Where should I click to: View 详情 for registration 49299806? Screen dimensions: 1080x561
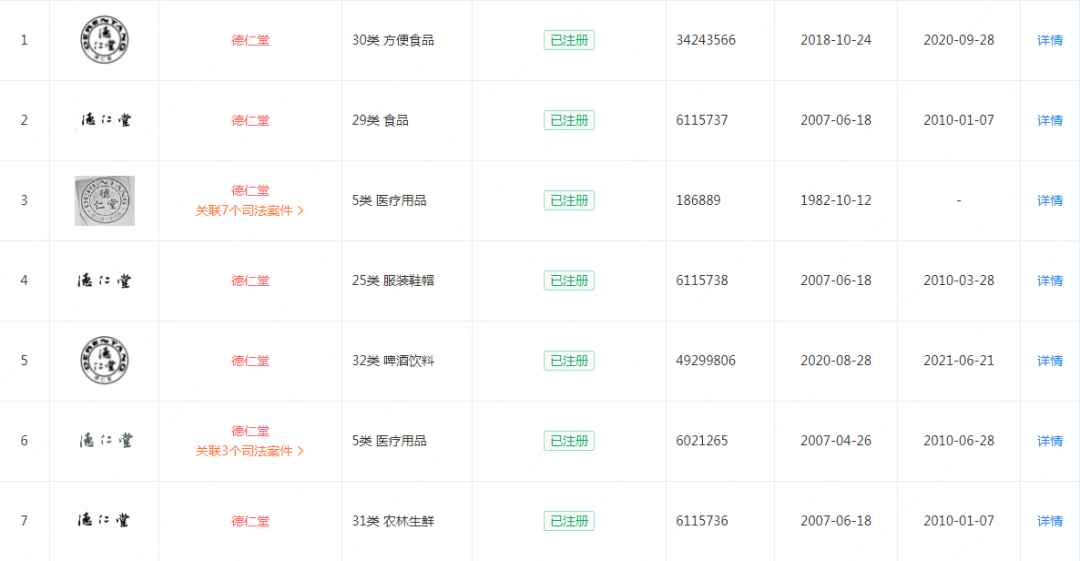coord(1050,360)
